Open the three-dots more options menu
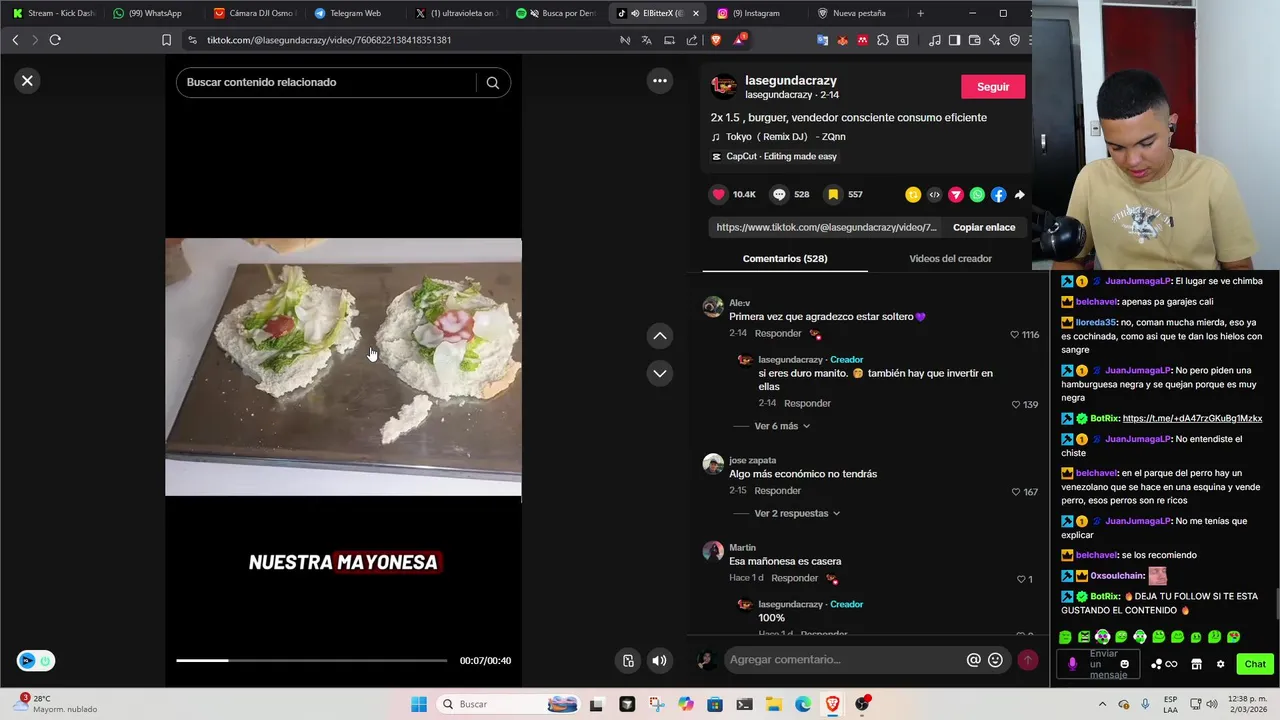This screenshot has height=720, width=1280. [660, 81]
